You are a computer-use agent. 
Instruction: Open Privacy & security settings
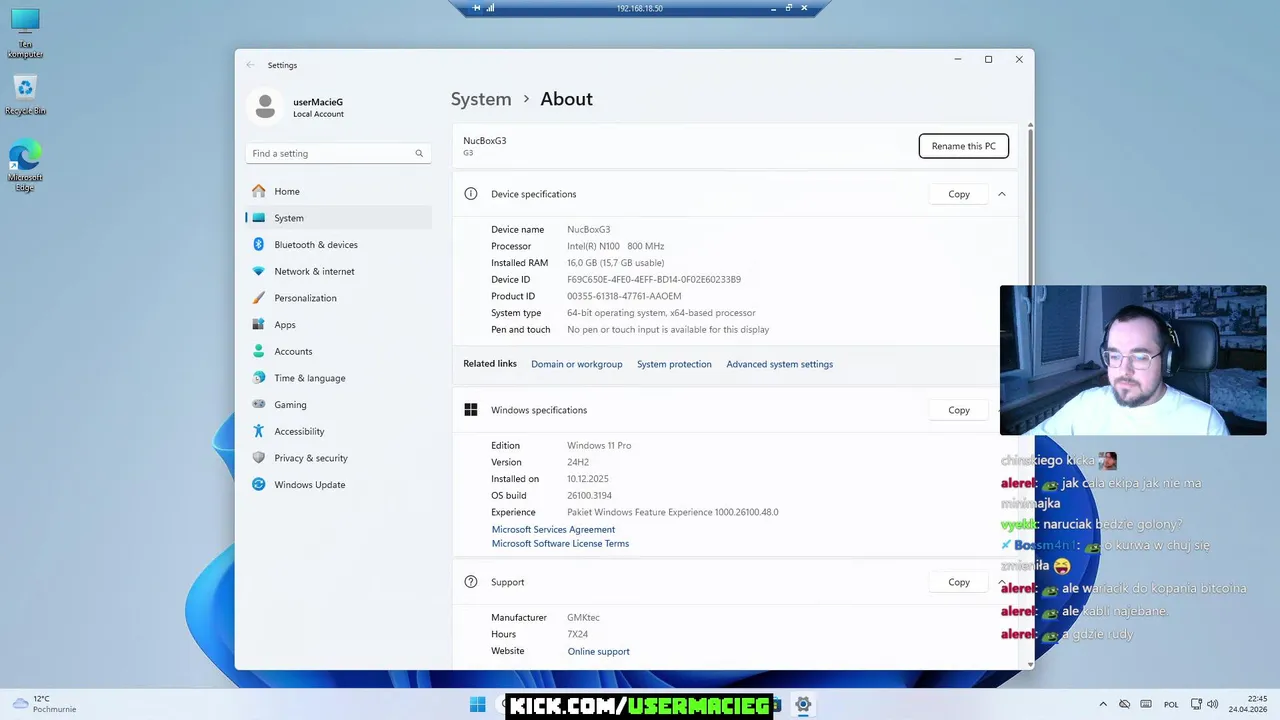[311, 458]
